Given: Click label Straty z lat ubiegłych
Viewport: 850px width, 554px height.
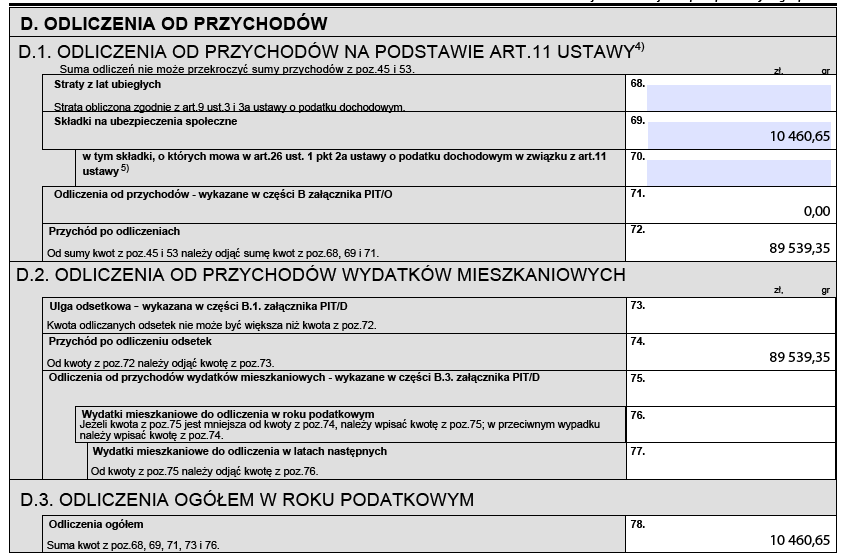Looking at the screenshot, I should pyautogui.click(x=107, y=85).
